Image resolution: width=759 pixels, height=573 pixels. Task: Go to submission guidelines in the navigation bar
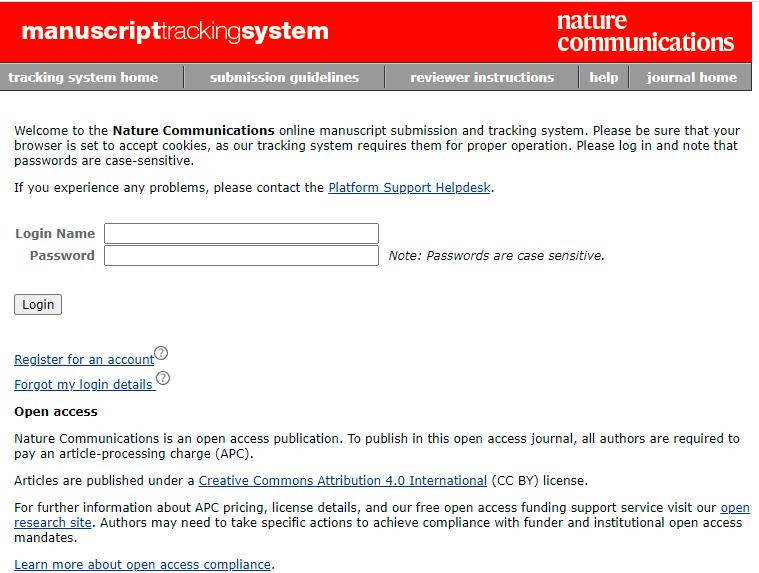[x=284, y=77]
